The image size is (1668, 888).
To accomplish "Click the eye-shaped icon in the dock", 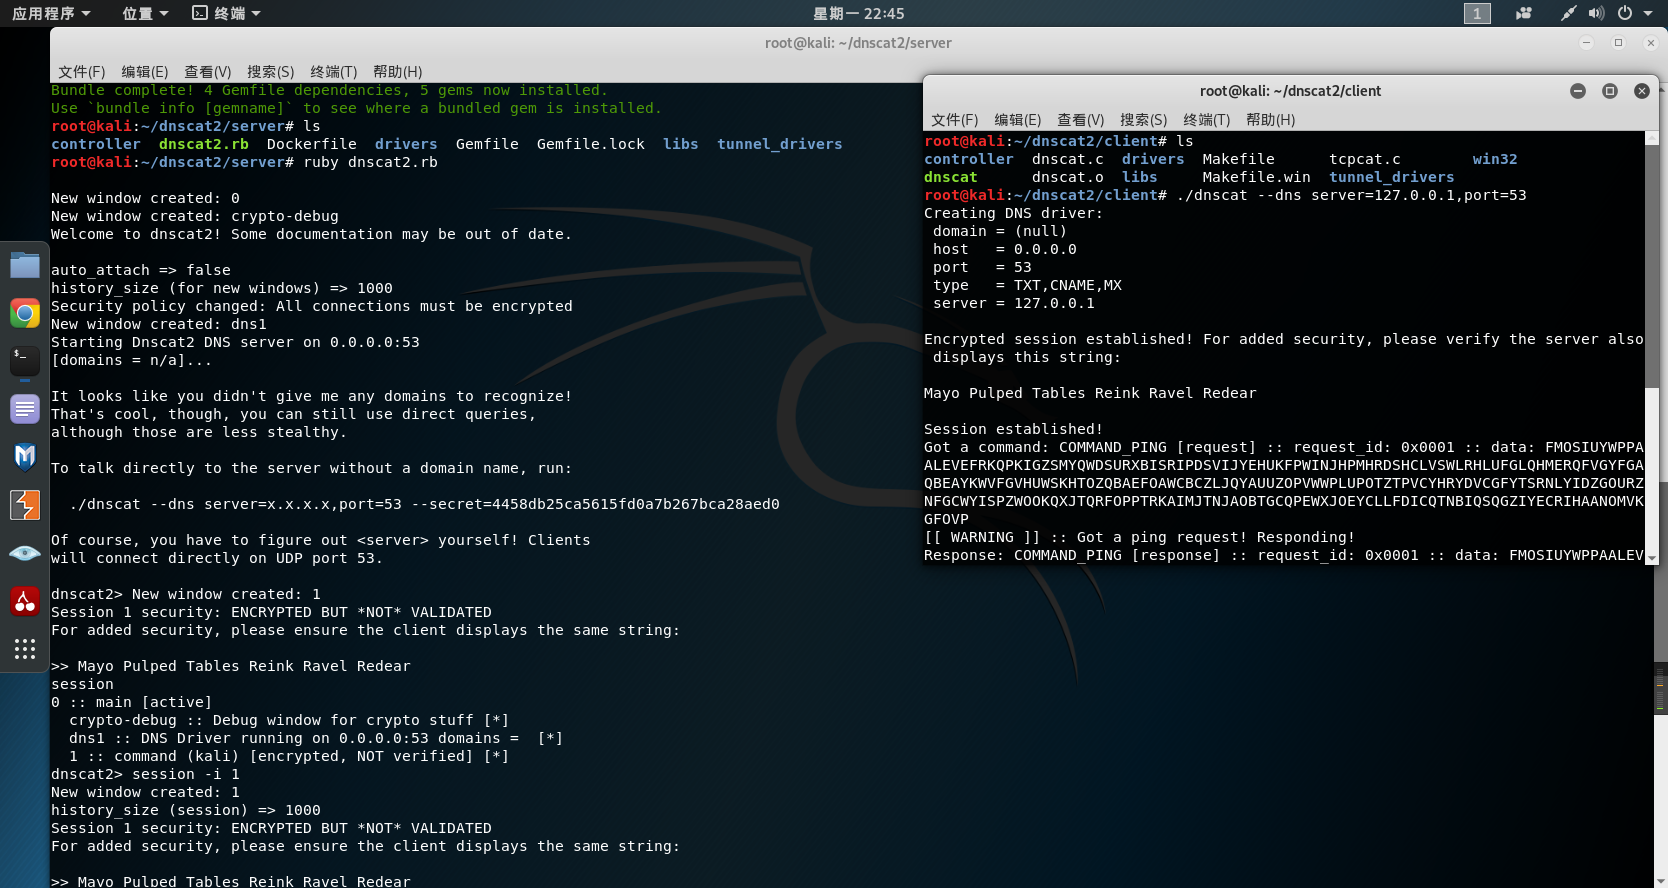I will point(25,553).
